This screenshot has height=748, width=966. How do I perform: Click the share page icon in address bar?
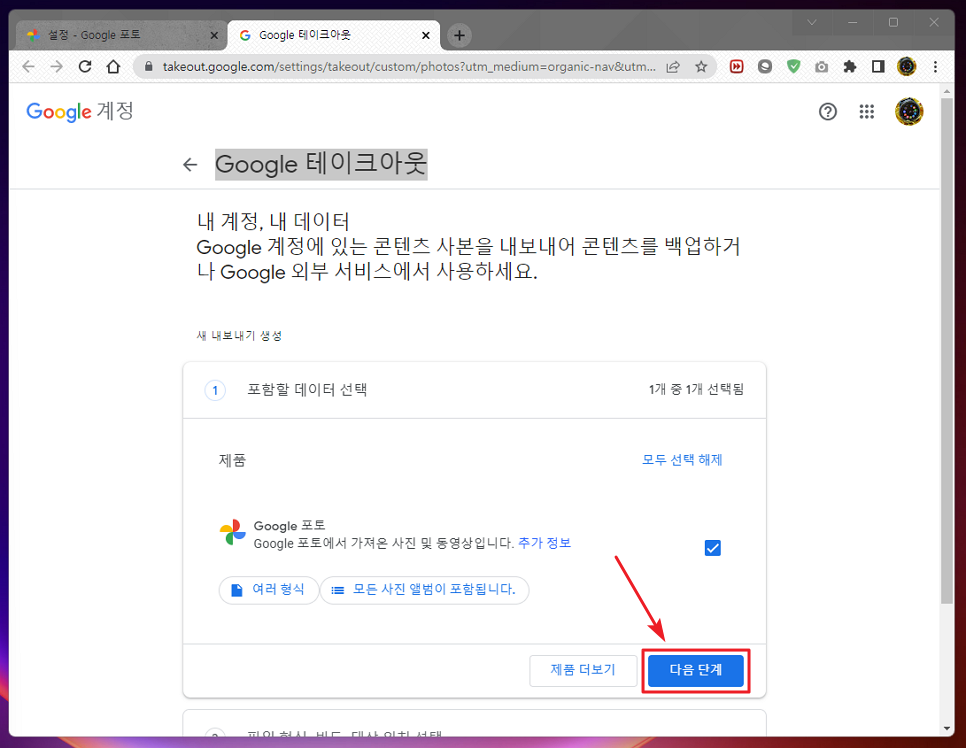point(673,67)
